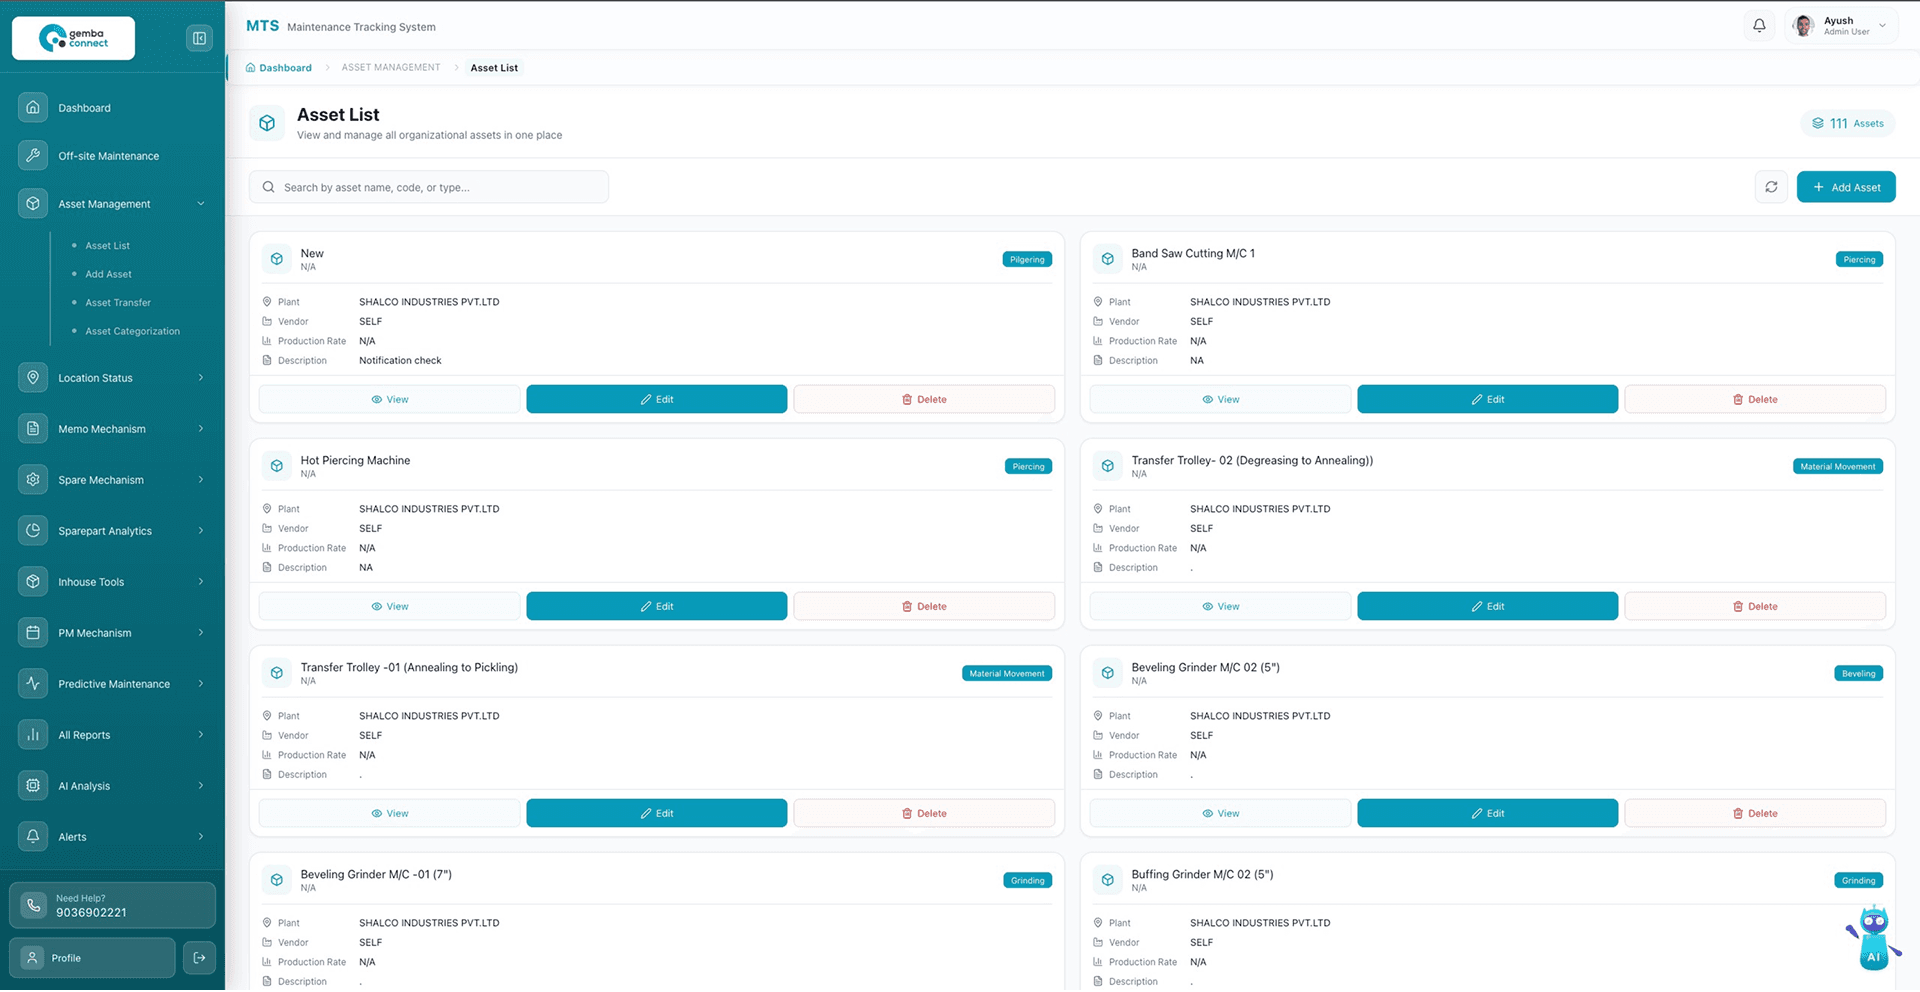Expand the All Reports chevron

pos(201,735)
